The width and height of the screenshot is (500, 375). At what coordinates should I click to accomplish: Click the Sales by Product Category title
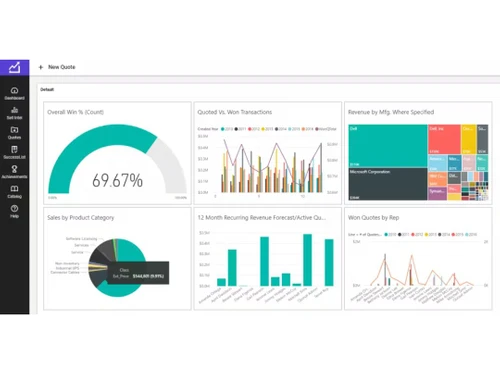tap(81, 218)
